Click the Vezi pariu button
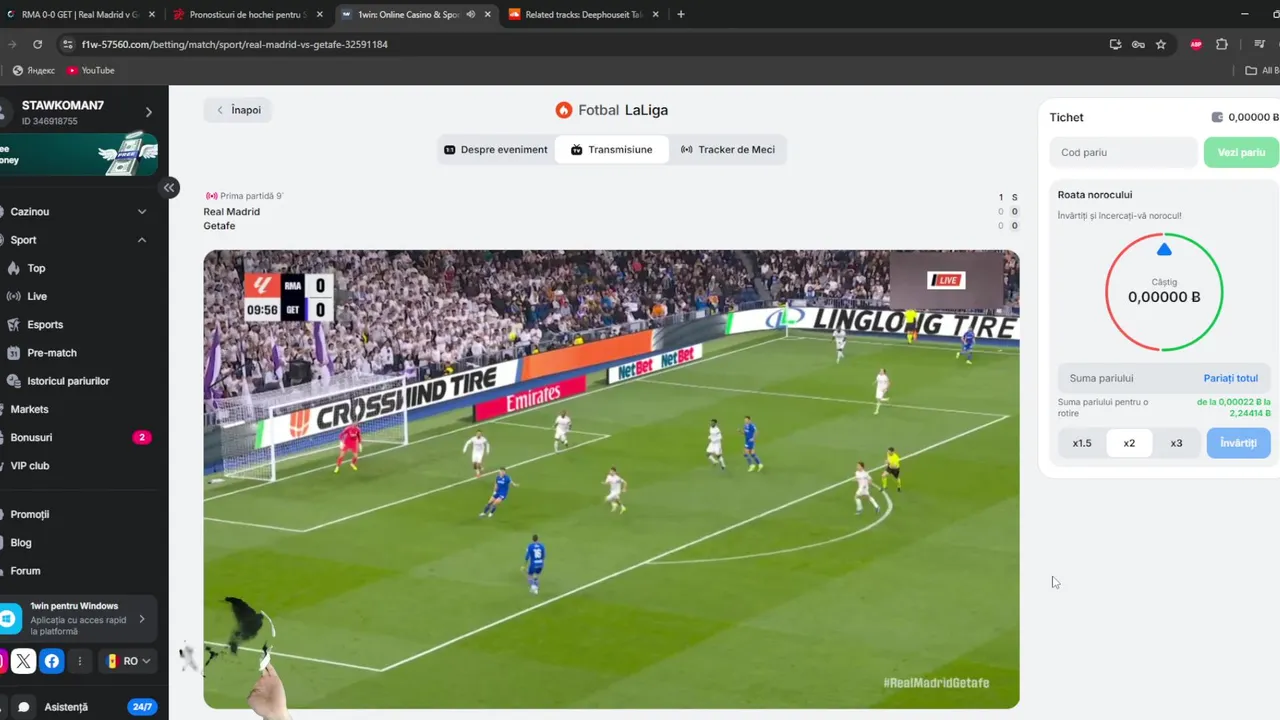The height and width of the screenshot is (720, 1280). (x=1241, y=152)
